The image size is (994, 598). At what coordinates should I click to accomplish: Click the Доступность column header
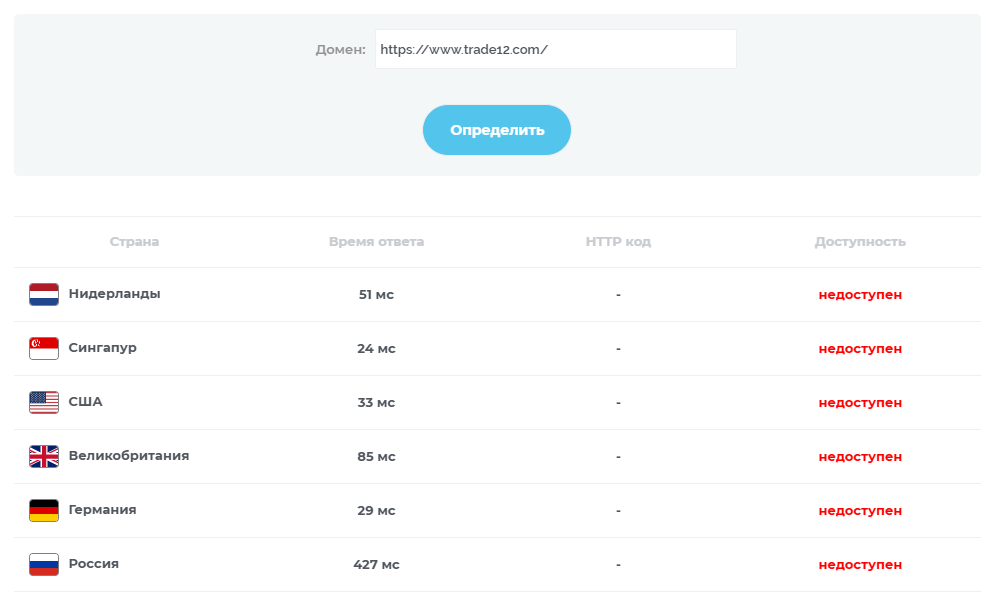tap(860, 242)
